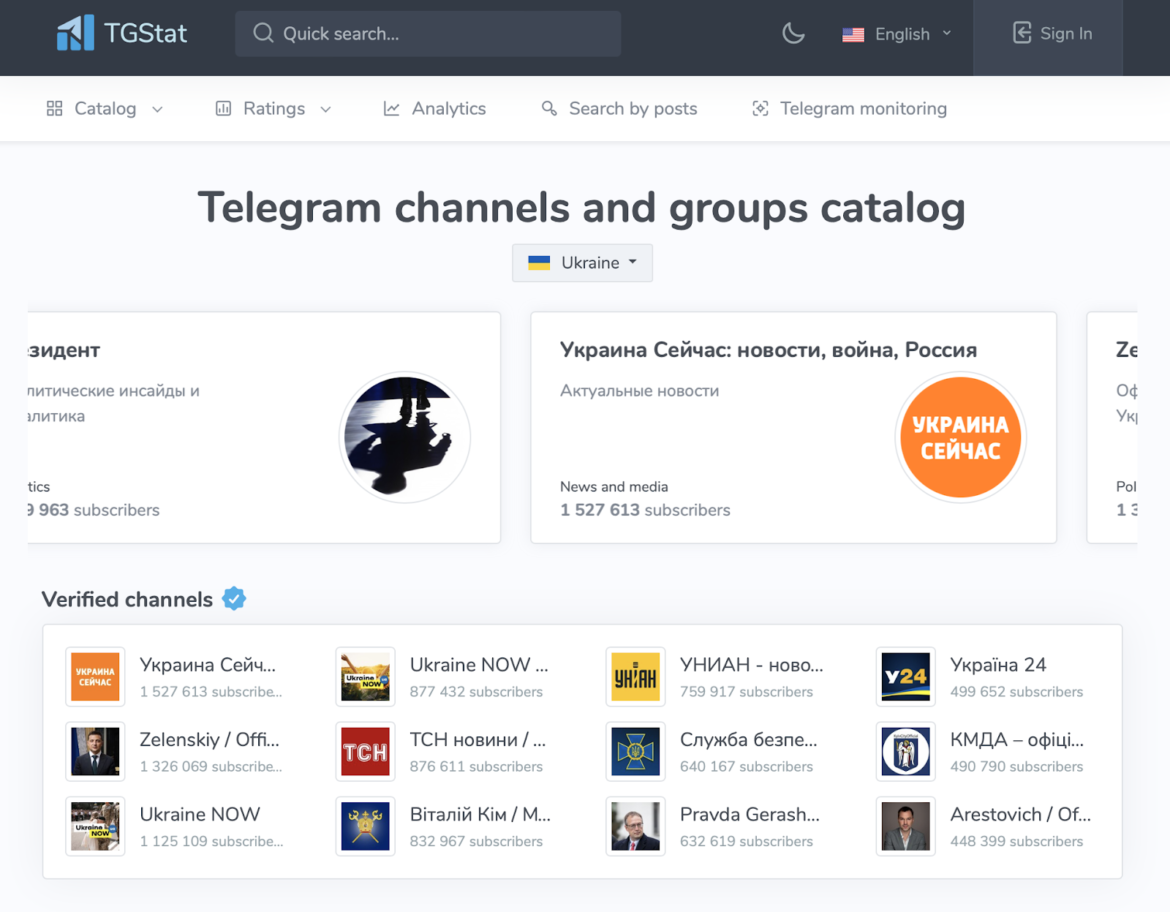Open the English language dropdown

(900, 33)
